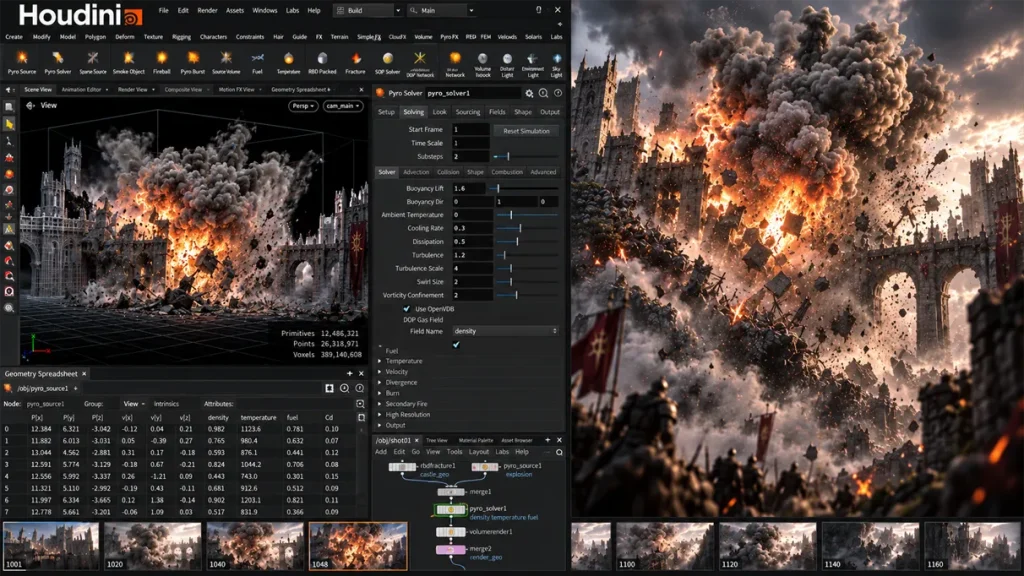
Task: Open the Persp viewport dropdown
Action: pyautogui.click(x=303, y=106)
